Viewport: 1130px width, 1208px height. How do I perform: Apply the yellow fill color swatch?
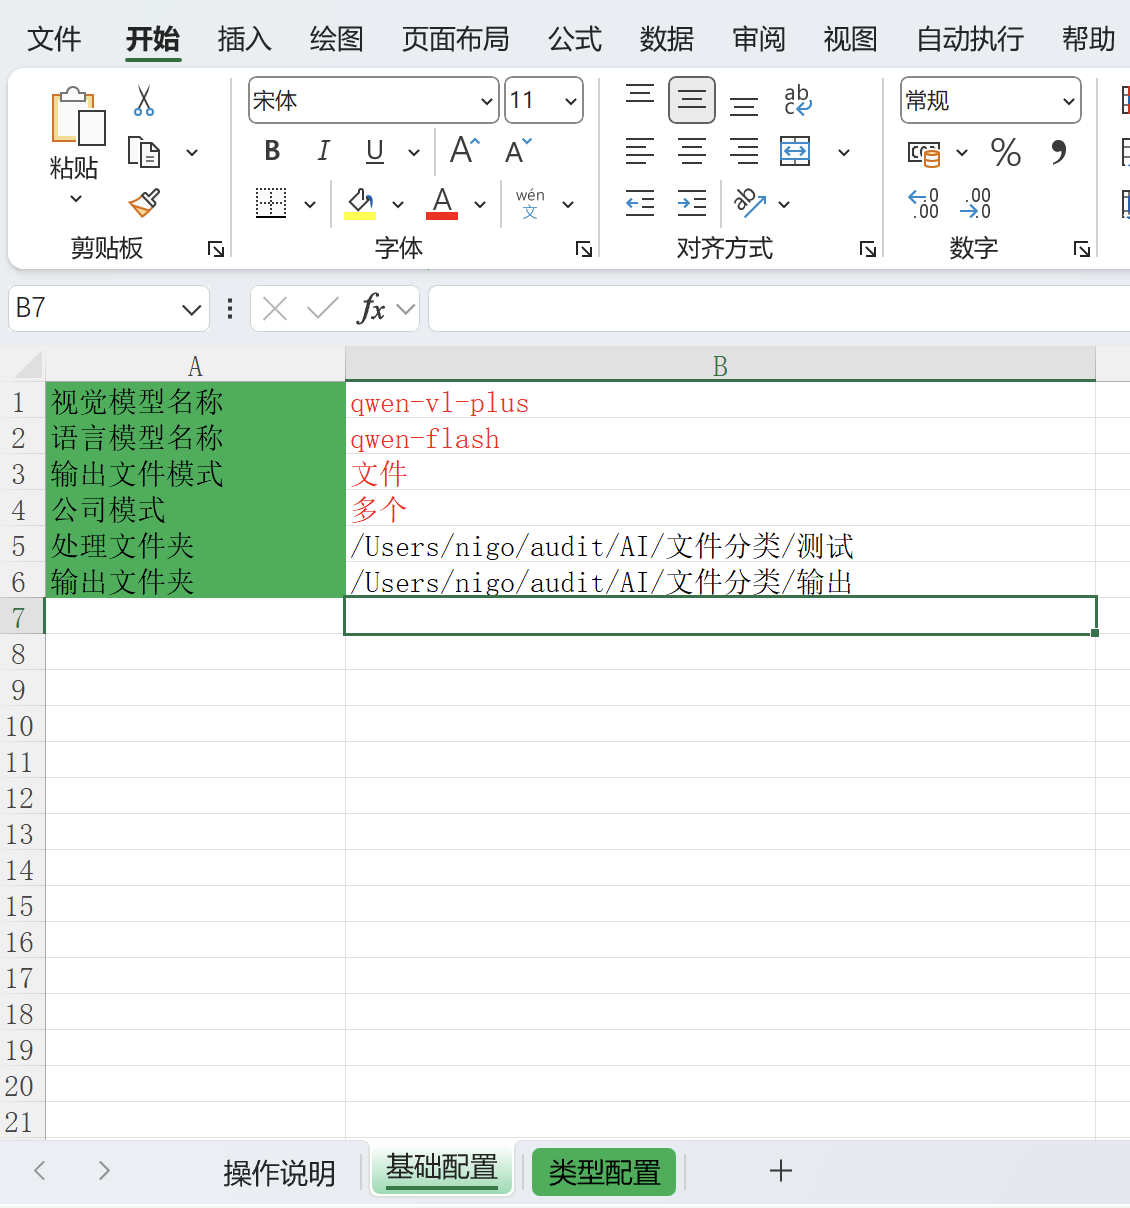(x=360, y=204)
